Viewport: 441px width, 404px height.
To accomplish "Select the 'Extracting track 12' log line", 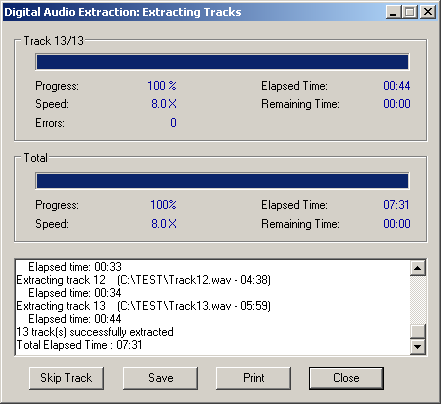I will tap(143, 280).
